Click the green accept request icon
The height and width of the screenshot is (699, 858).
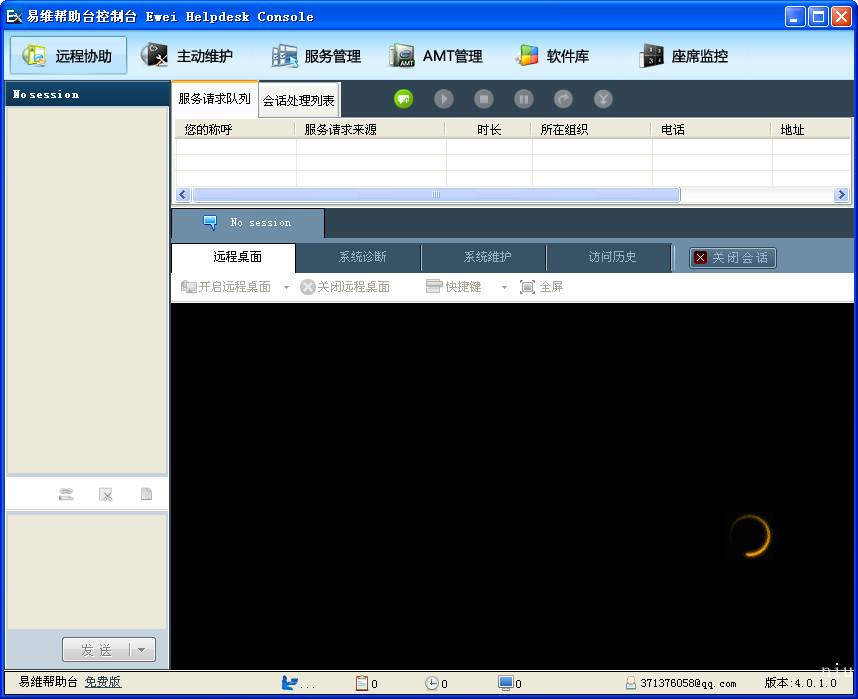click(404, 99)
